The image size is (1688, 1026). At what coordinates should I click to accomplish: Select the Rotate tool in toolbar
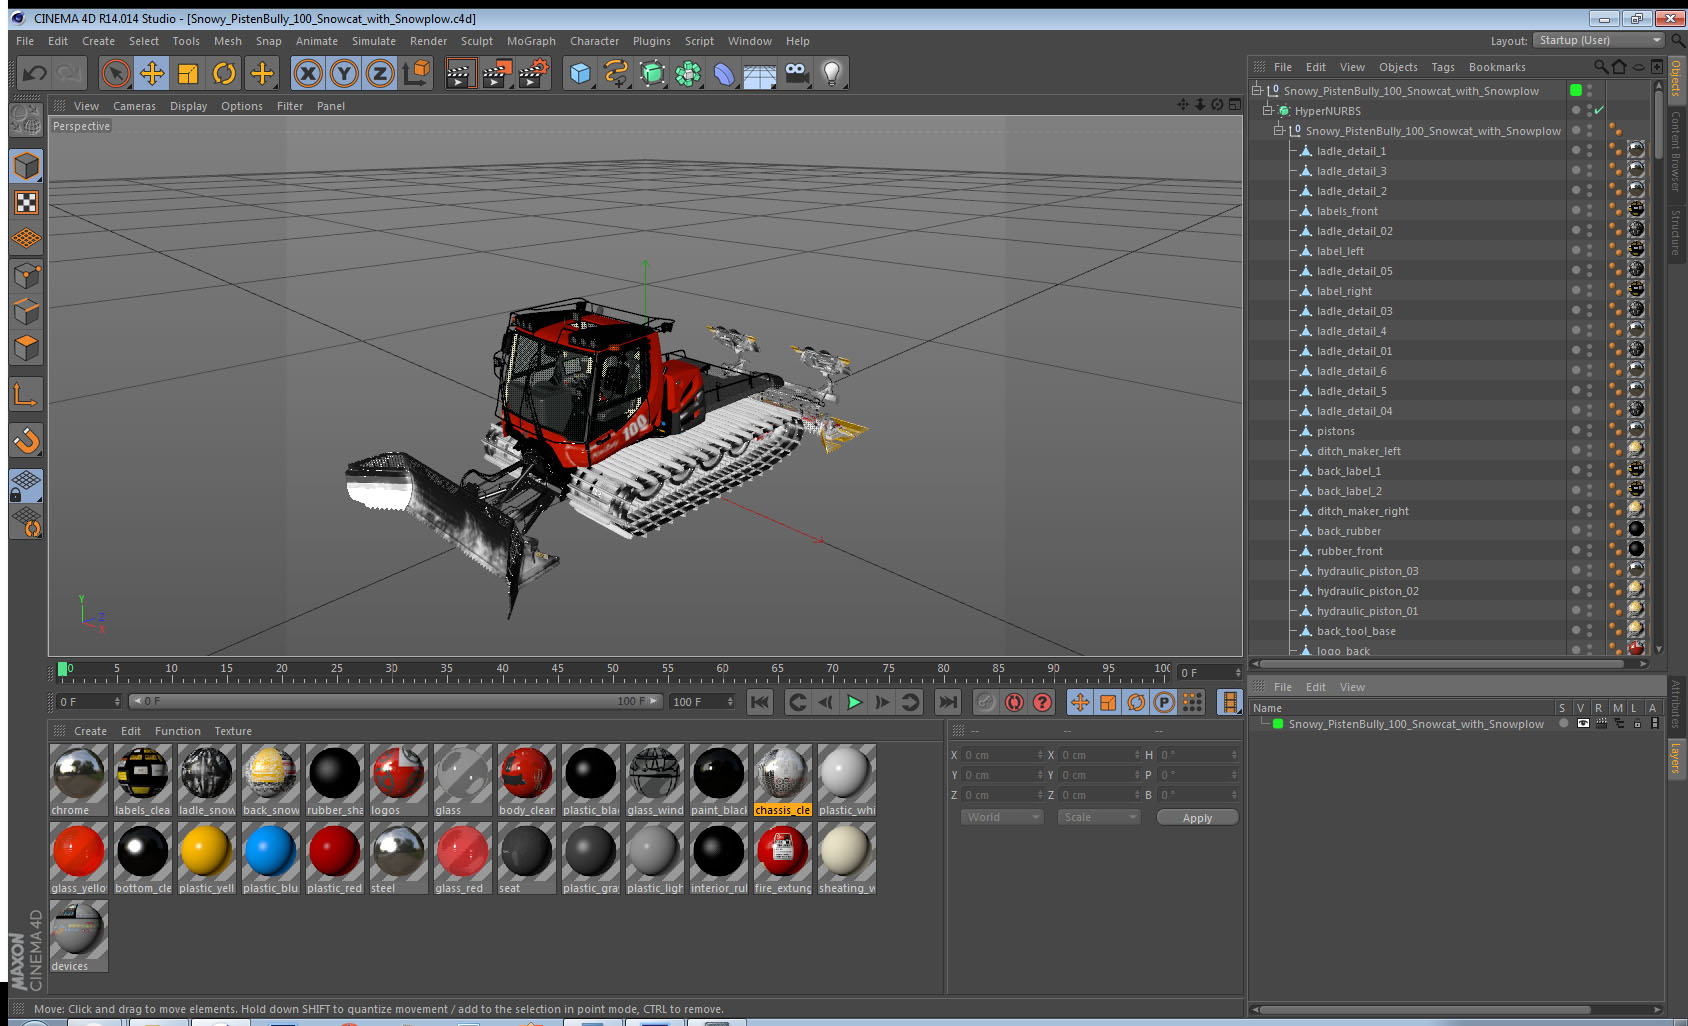(224, 73)
